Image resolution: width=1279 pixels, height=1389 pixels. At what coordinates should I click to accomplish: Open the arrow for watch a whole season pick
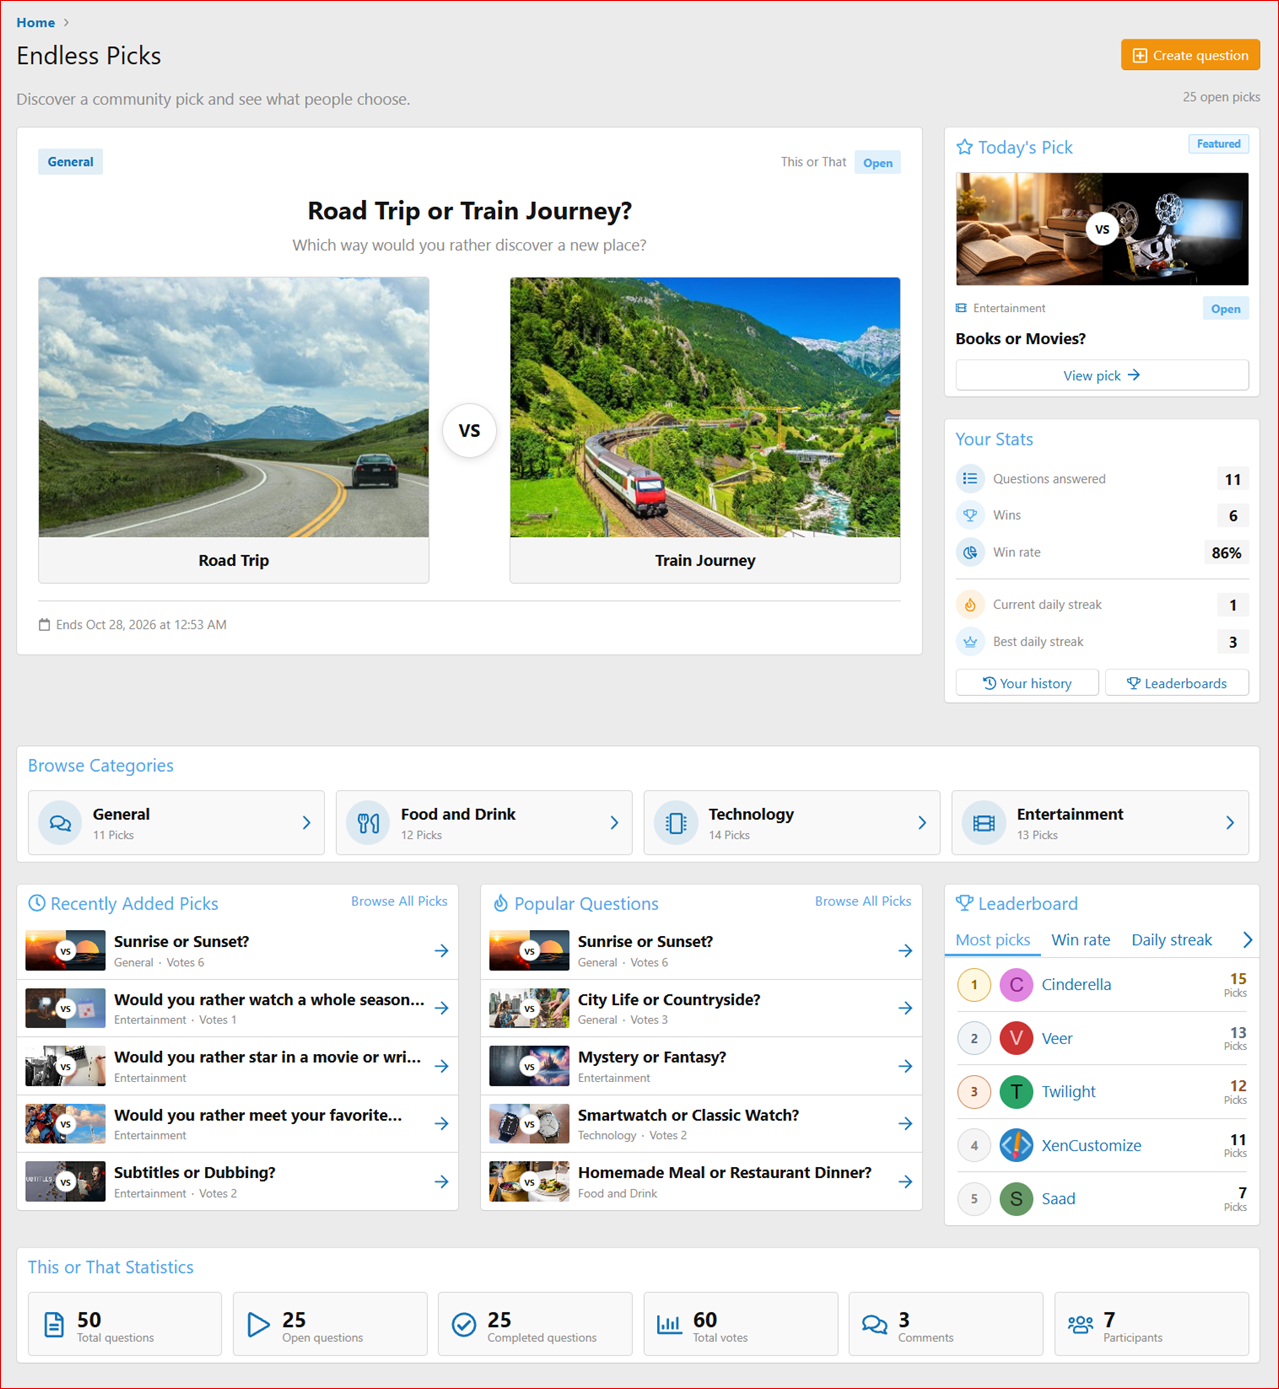pos(441,1008)
